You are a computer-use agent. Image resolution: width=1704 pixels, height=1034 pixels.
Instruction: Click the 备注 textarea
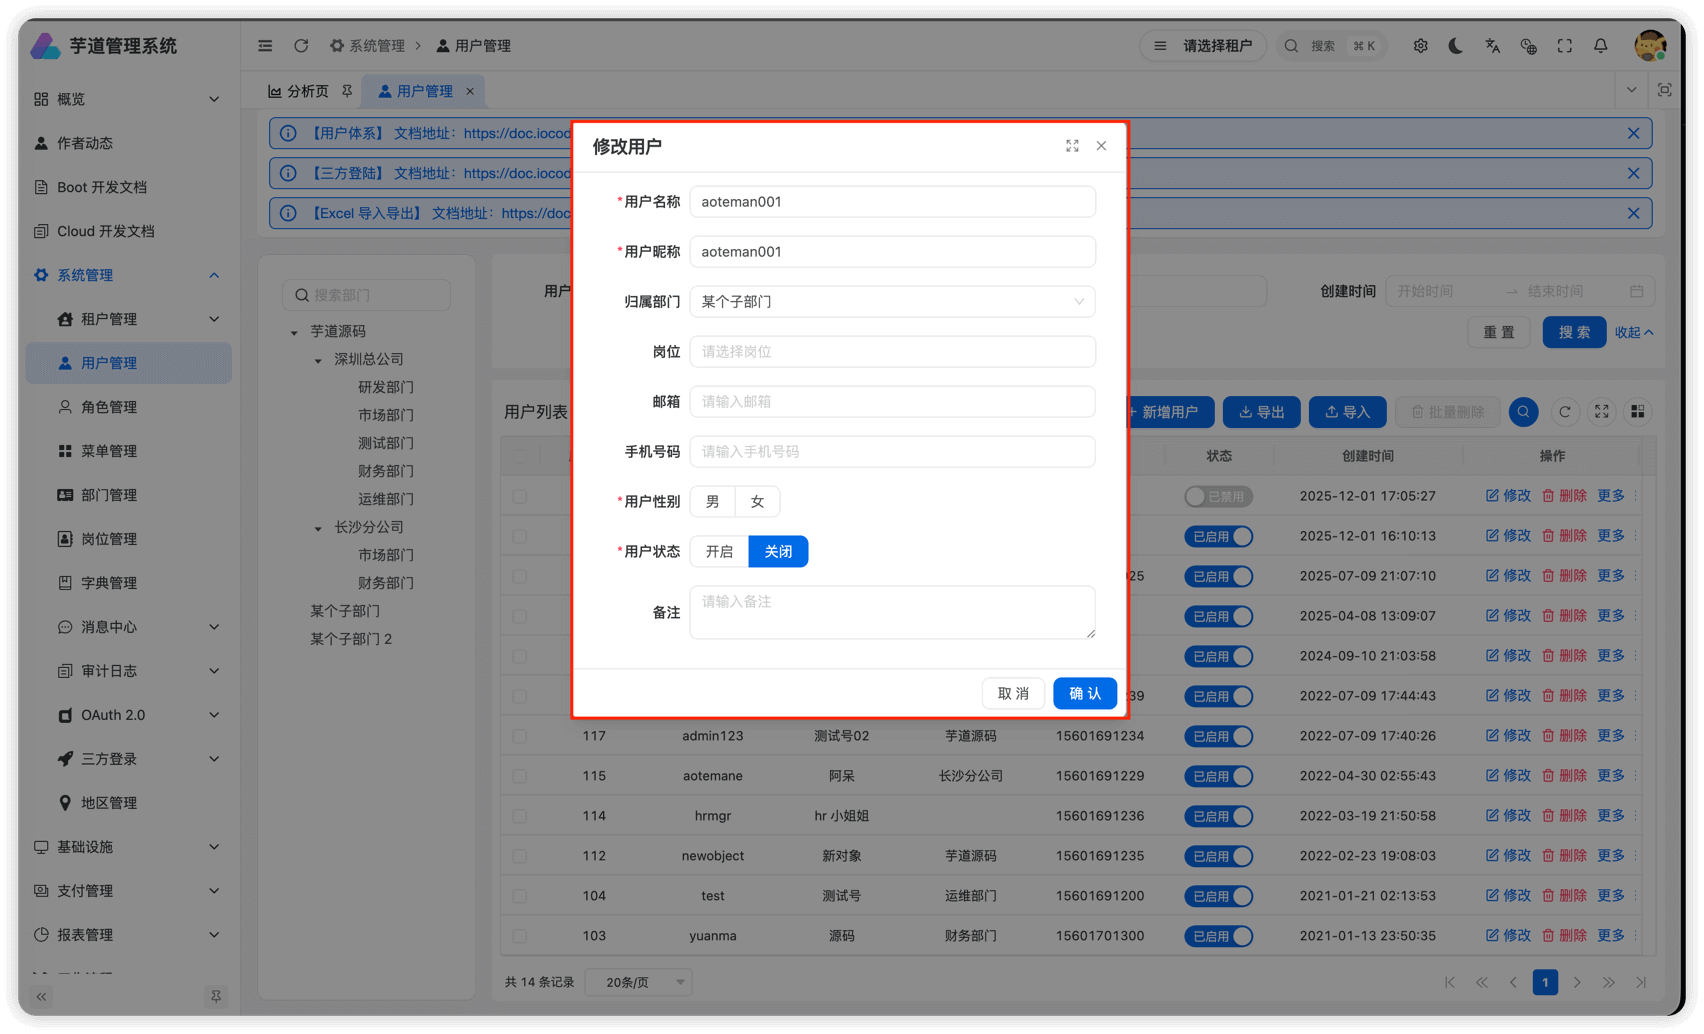[x=892, y=612]
